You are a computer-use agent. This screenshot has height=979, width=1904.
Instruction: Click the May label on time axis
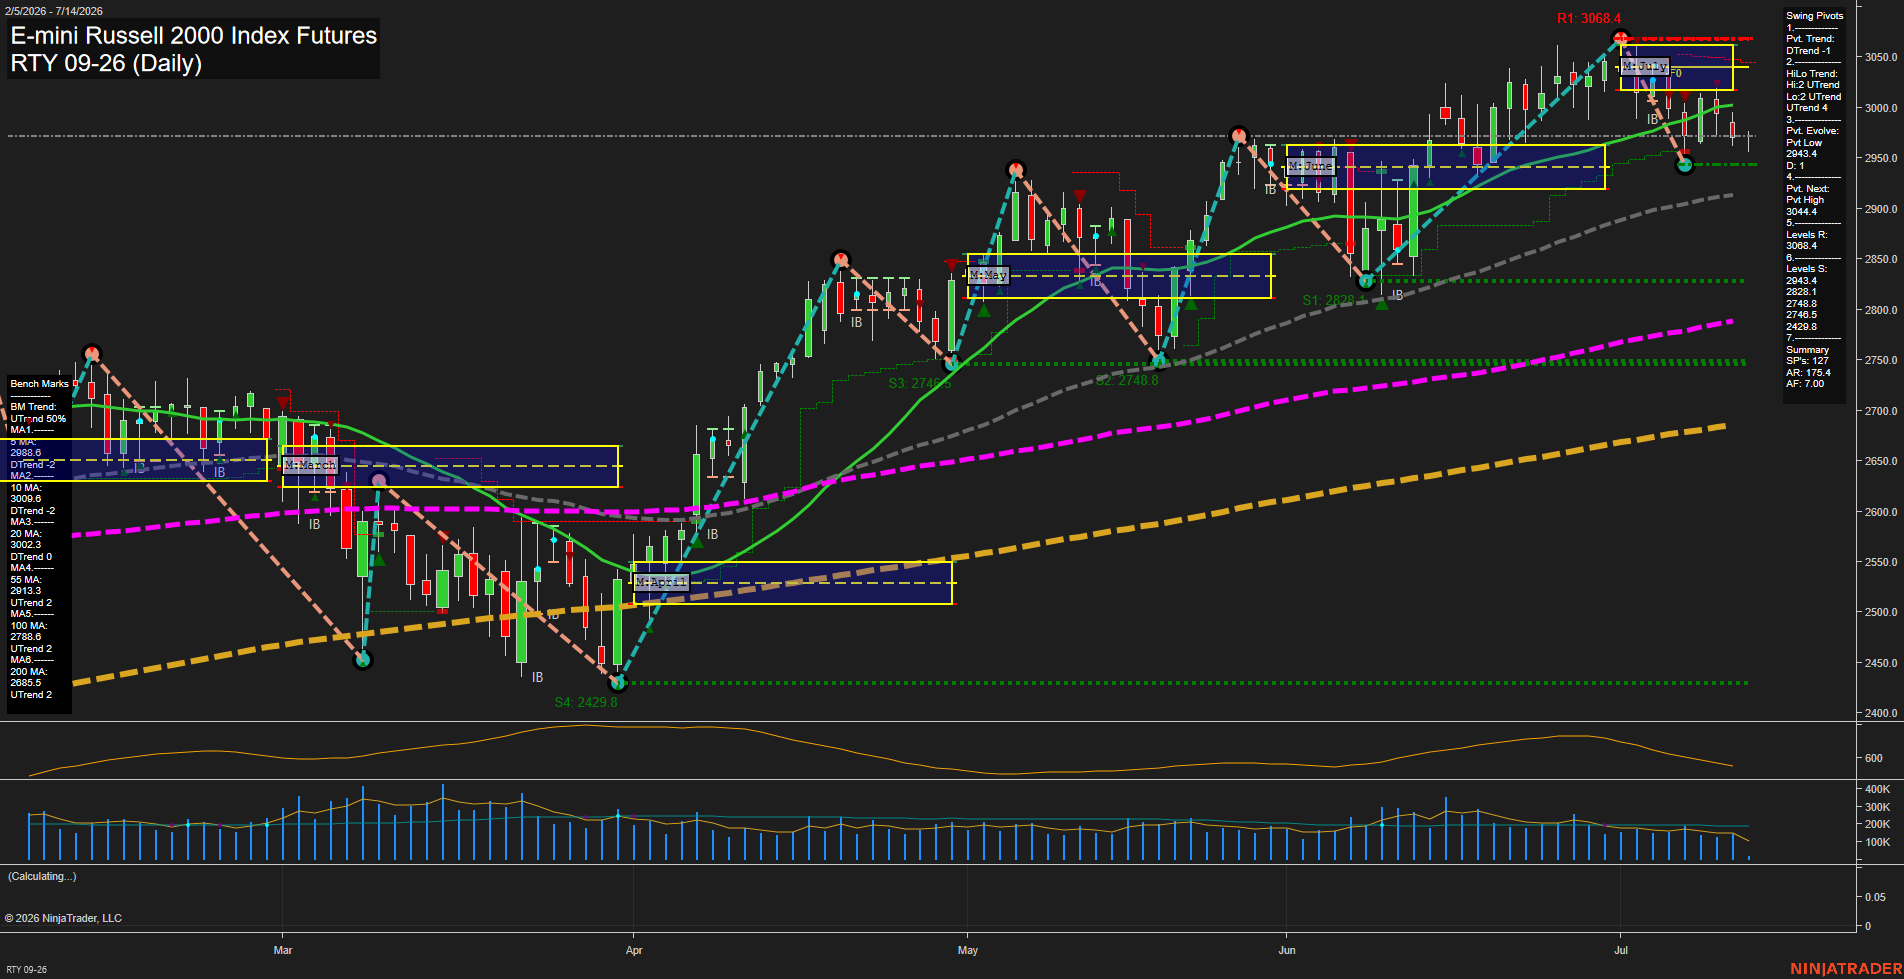[x=967, y=950]
